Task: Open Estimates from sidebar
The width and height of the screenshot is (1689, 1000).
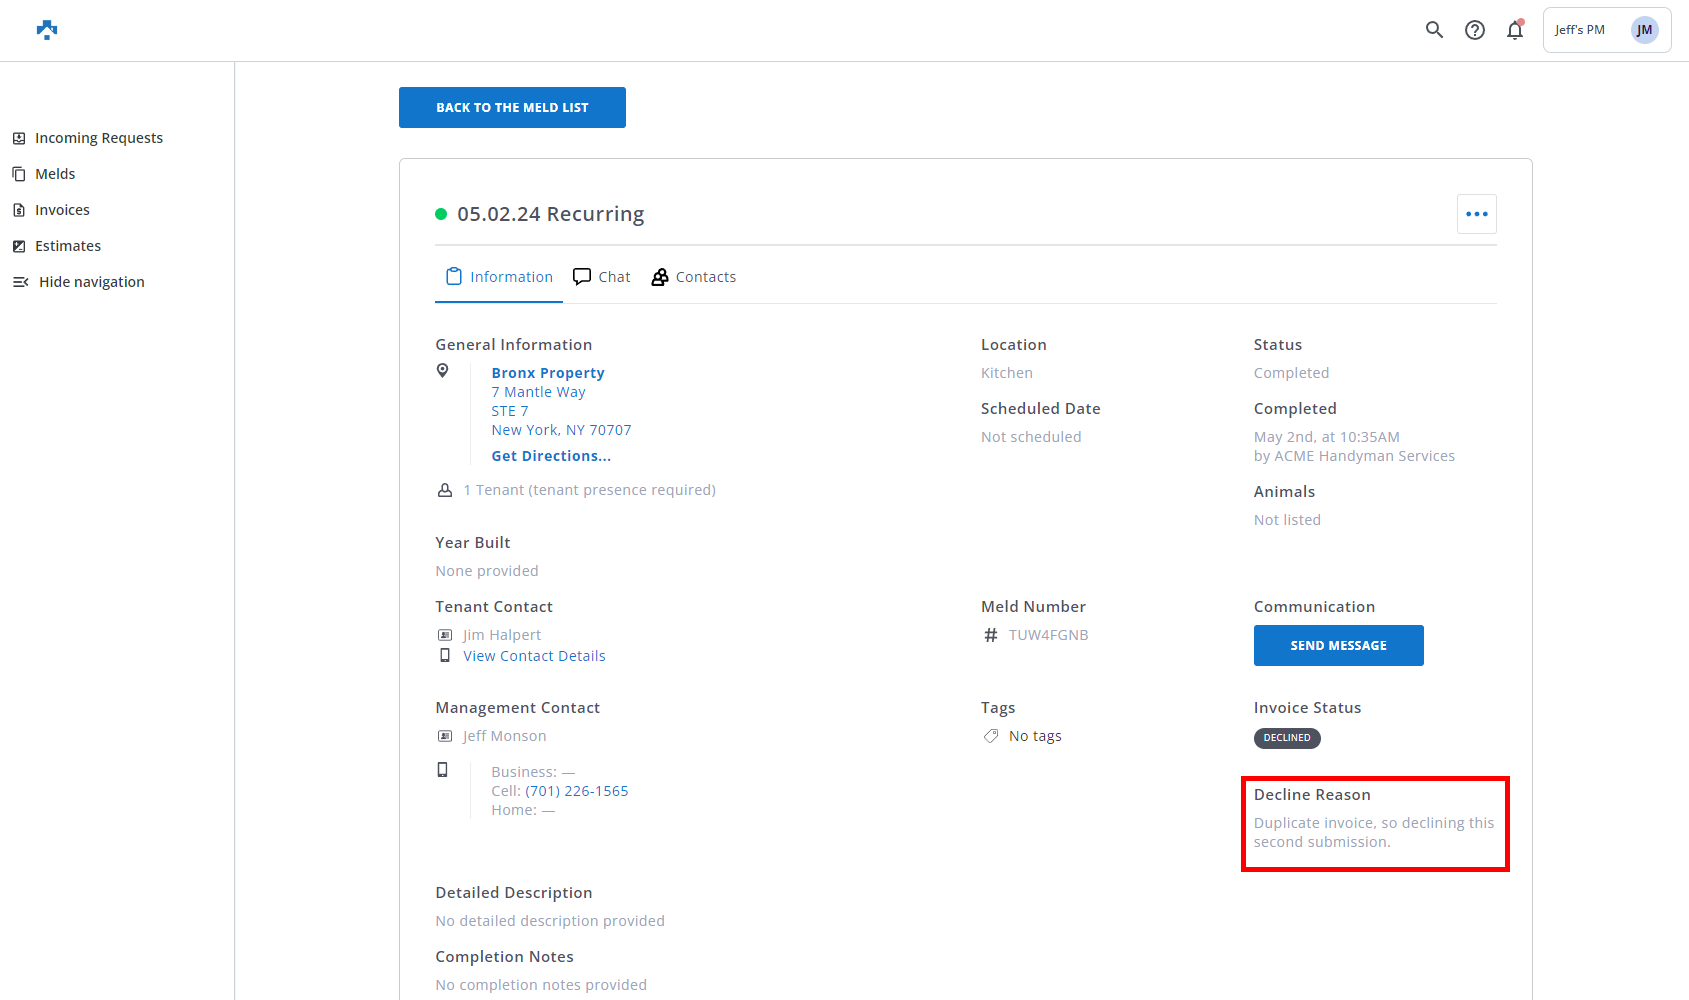Action: pyautogui.click(x=68, y=246)
